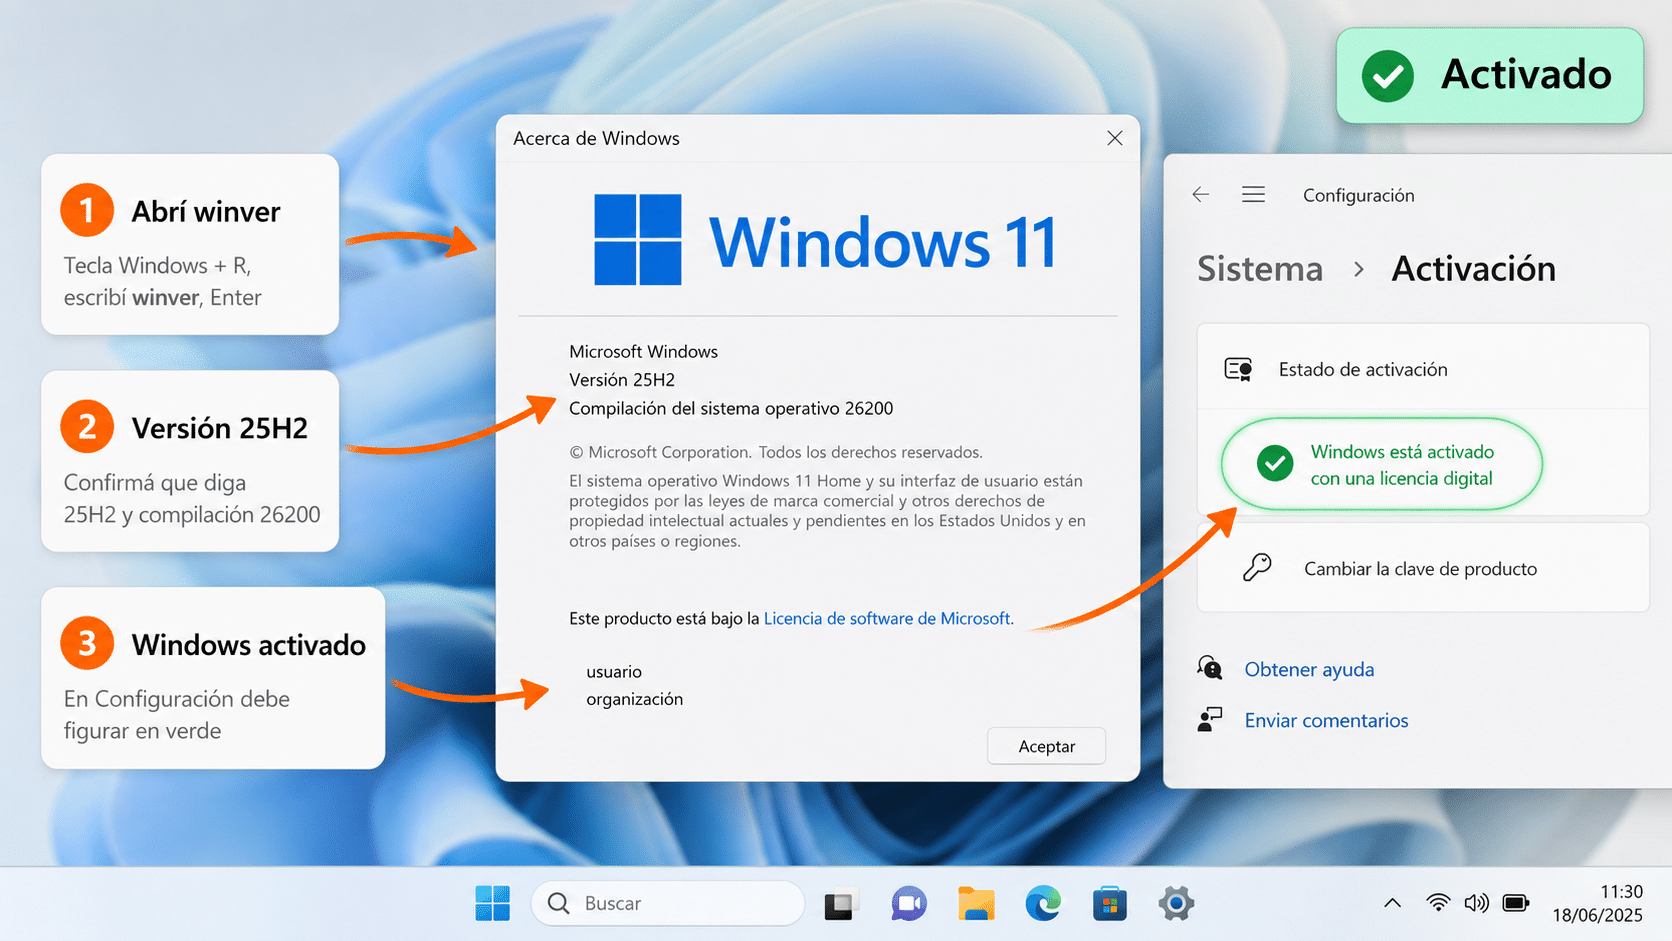Close the Acerca de Windows dialog
Image resolution: width=1672 pixels, height=941 pixels.
(x=1115, y=138)
